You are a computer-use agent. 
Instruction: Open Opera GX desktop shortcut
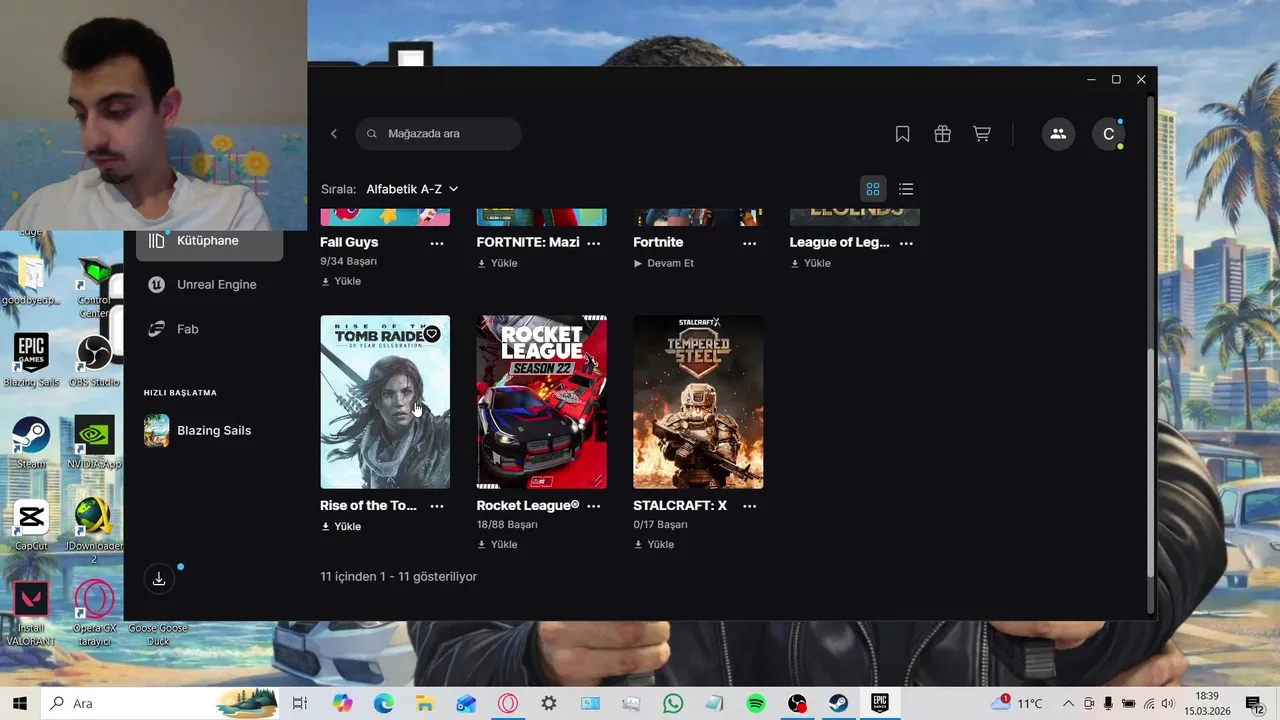[x=95, y=612]
